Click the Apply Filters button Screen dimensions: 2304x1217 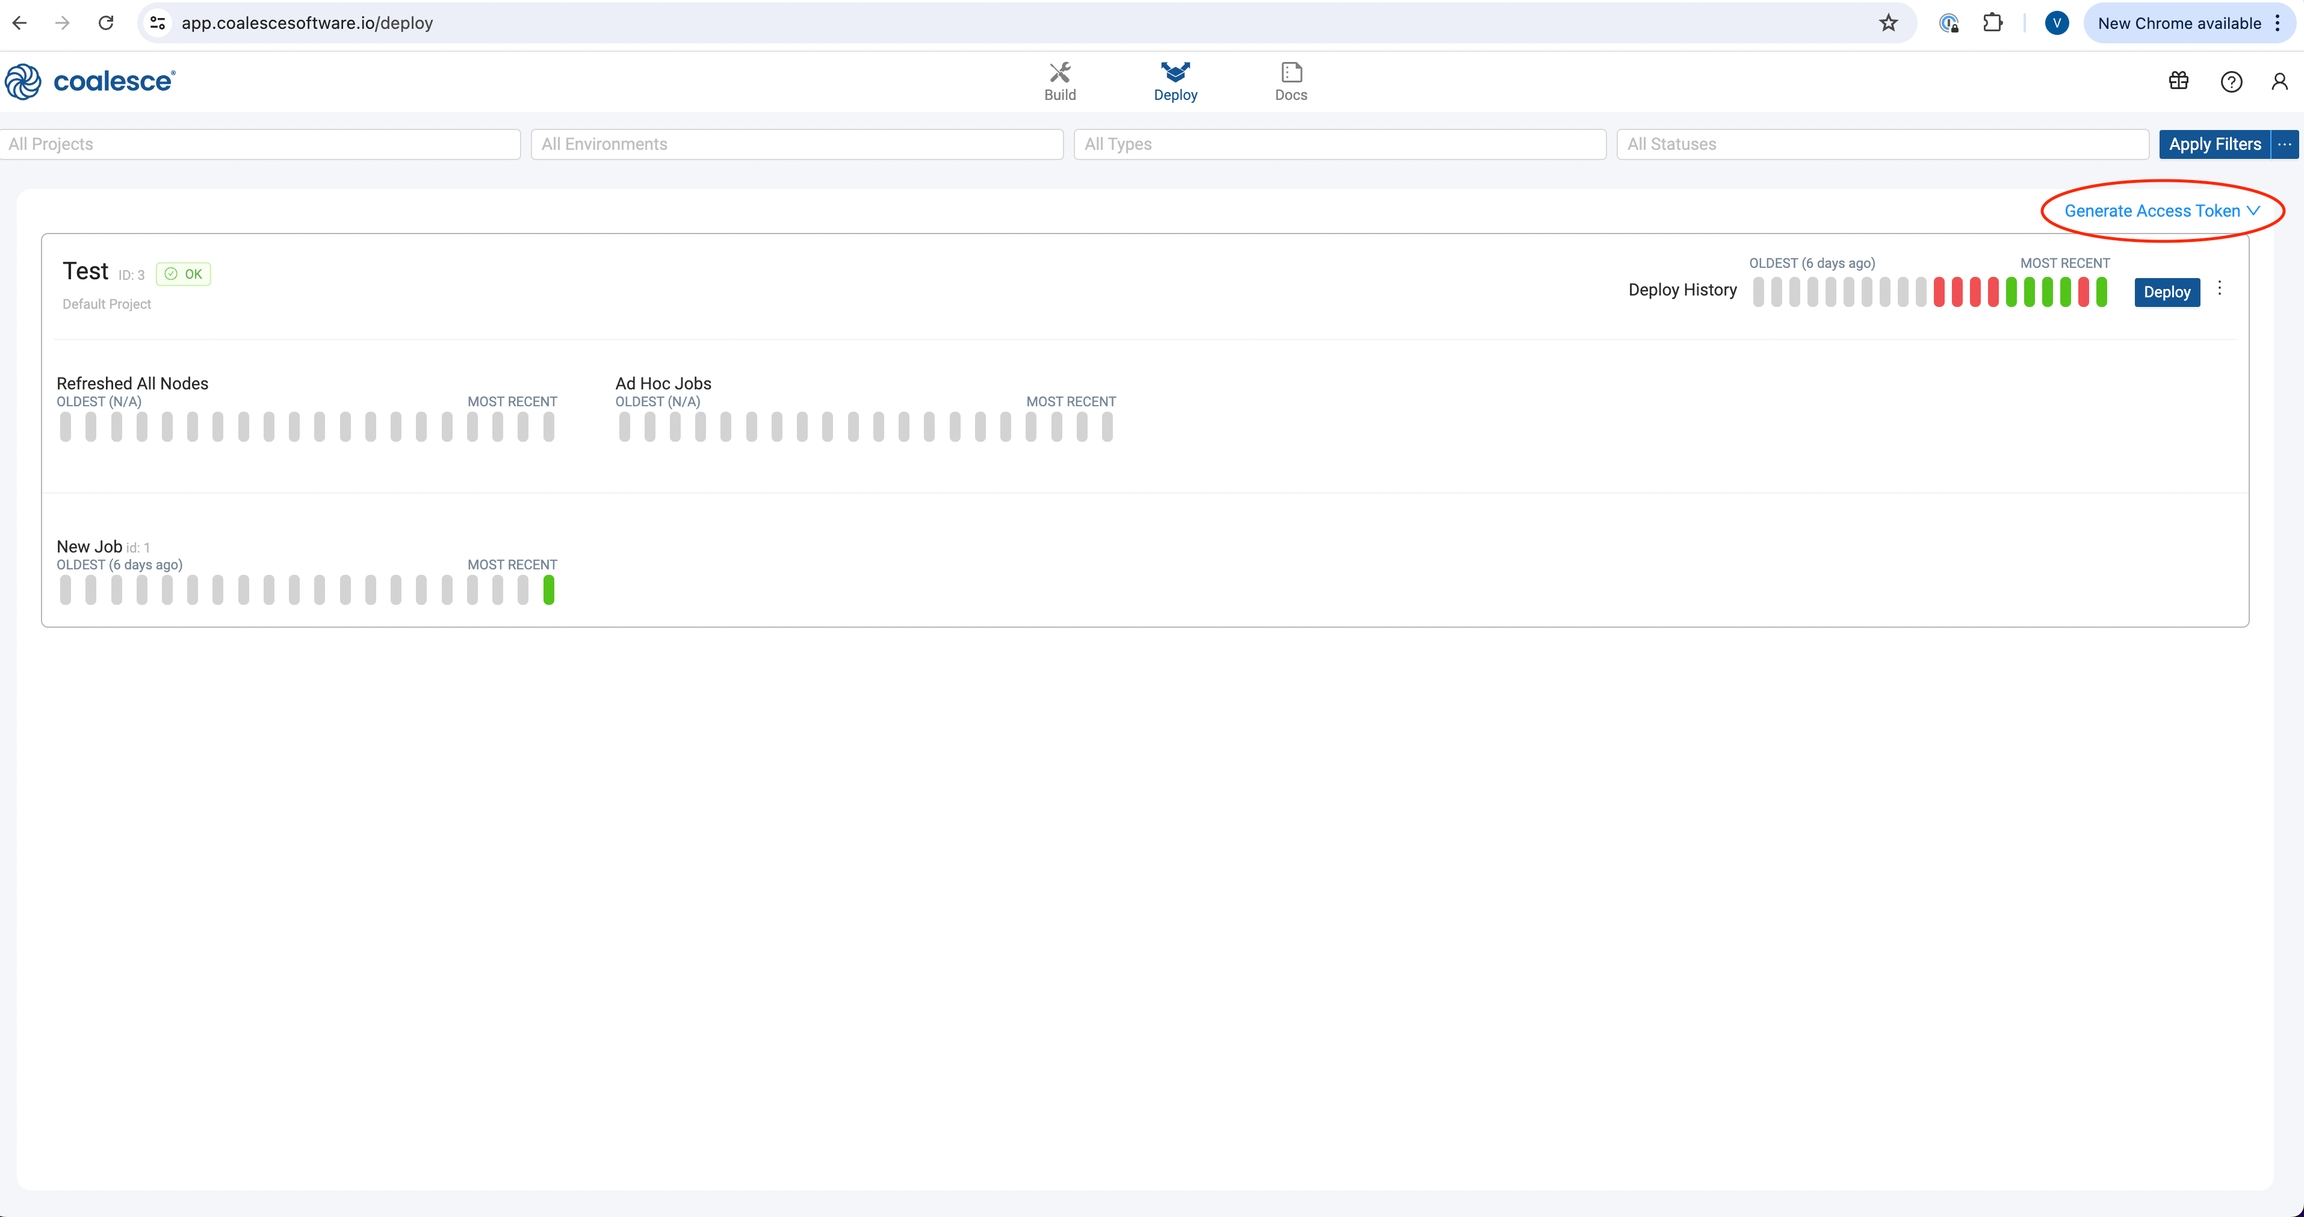point(2214,144)
